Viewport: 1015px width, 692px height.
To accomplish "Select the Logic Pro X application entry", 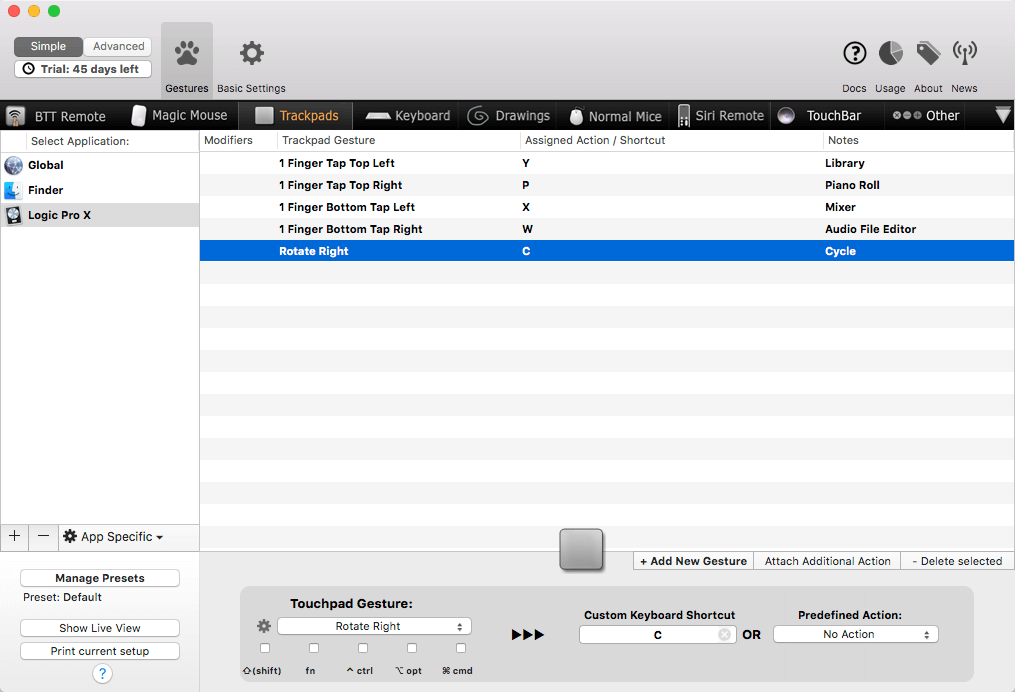I will coord(100,215).
